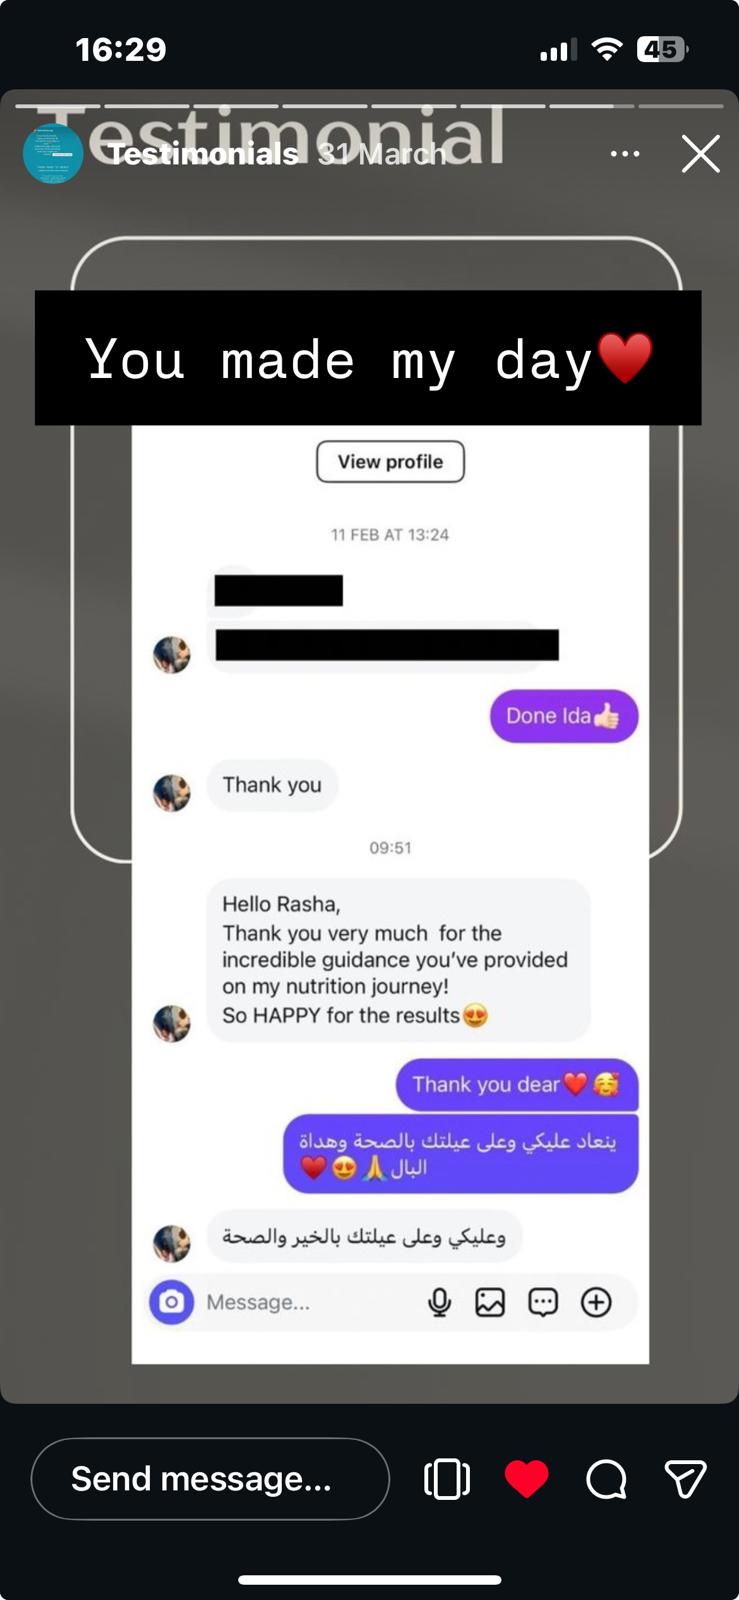Open the story comment bubble icon
The height and width of the screenshot is (1600, 739).
606,1479
